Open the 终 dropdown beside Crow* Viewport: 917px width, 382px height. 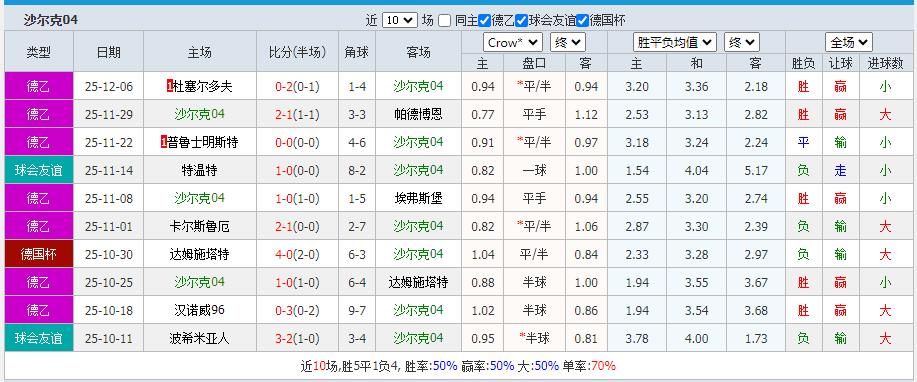567,43
